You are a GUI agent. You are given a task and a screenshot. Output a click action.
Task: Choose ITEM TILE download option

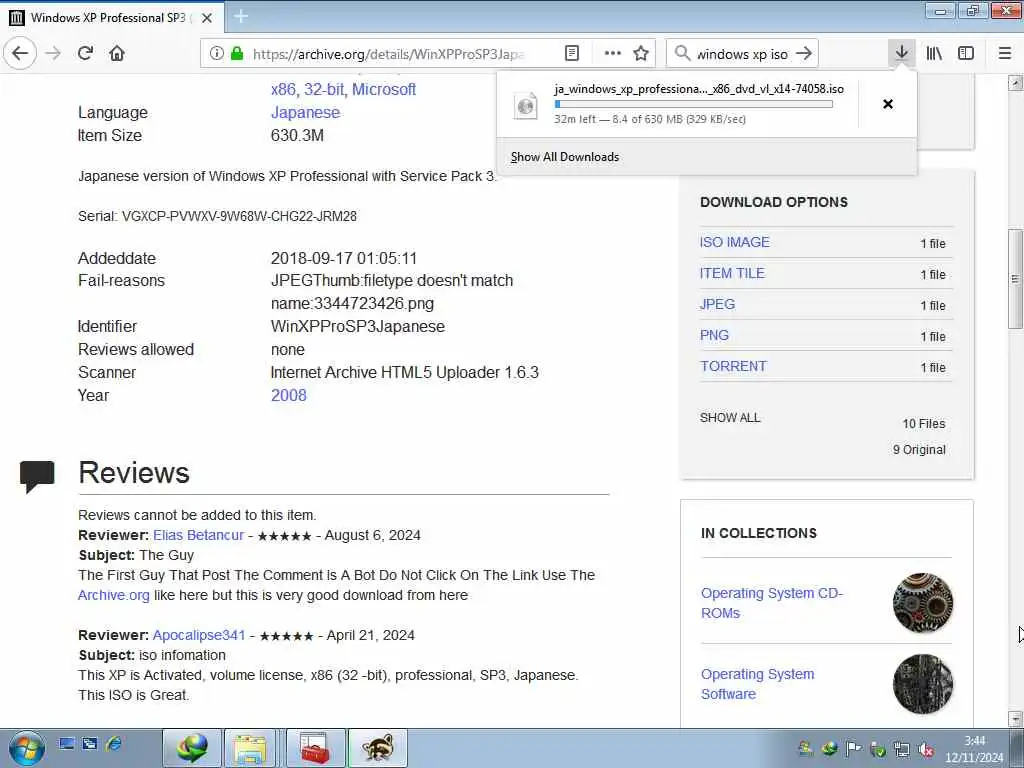click(732, 274)
